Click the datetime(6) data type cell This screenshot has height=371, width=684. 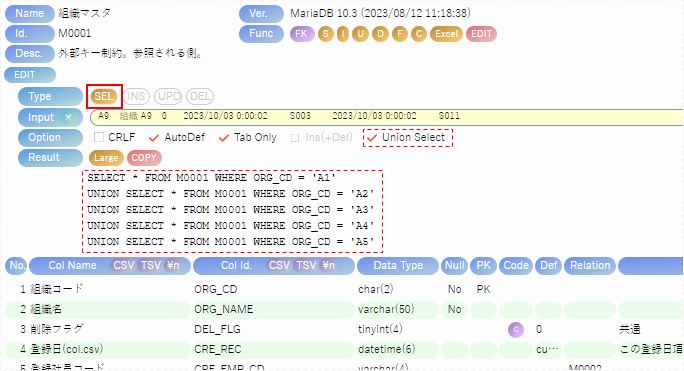pos(386,350)
